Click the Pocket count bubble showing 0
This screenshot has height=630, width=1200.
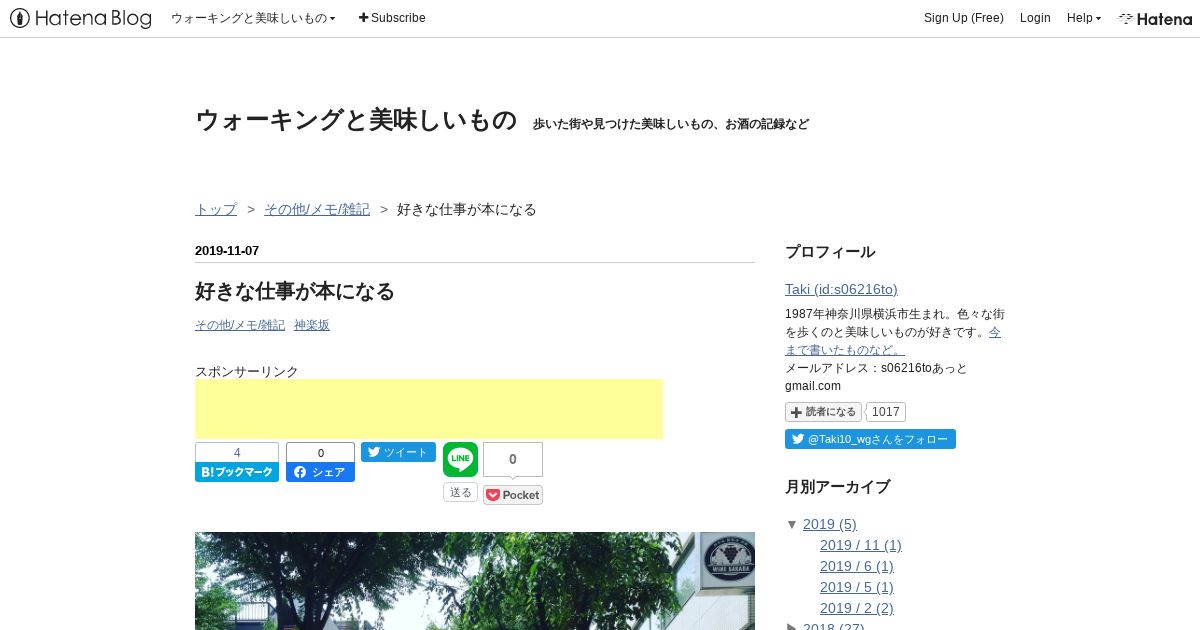[513, 459]
